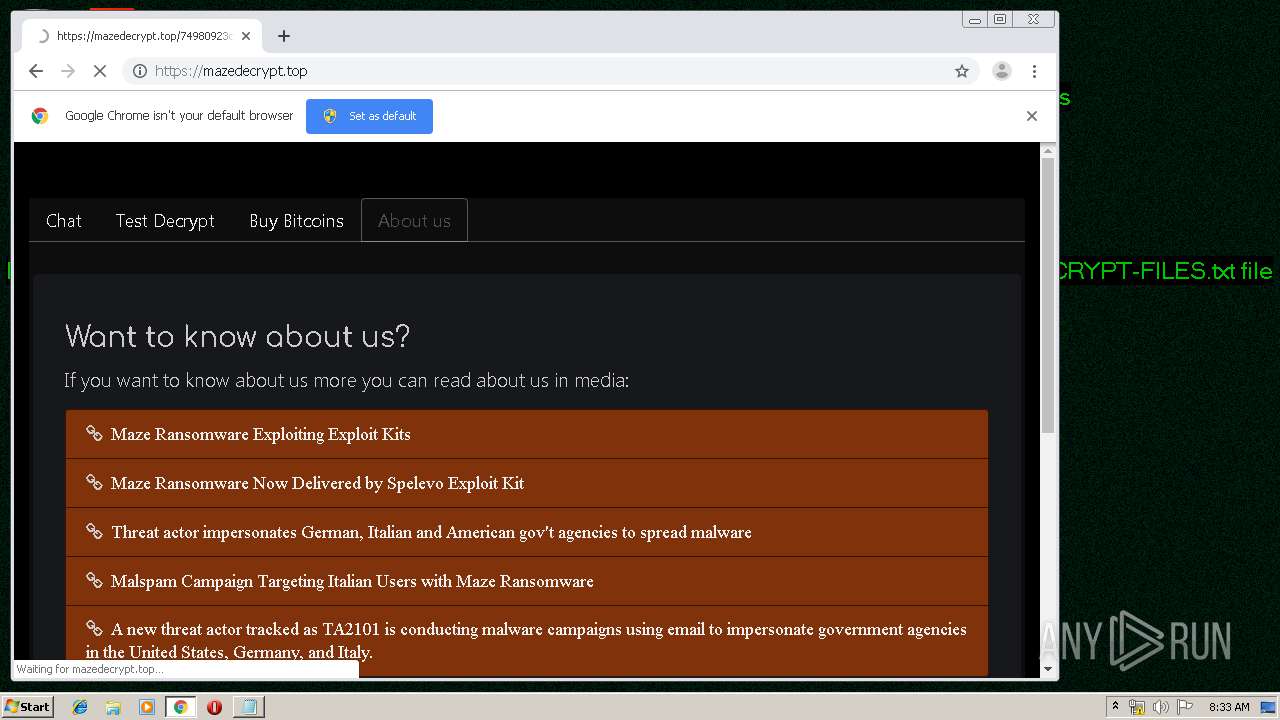Click the page scrollbar down arrow
Viewport: 1280px width, 720px height.
click(x=1048, y=668)
